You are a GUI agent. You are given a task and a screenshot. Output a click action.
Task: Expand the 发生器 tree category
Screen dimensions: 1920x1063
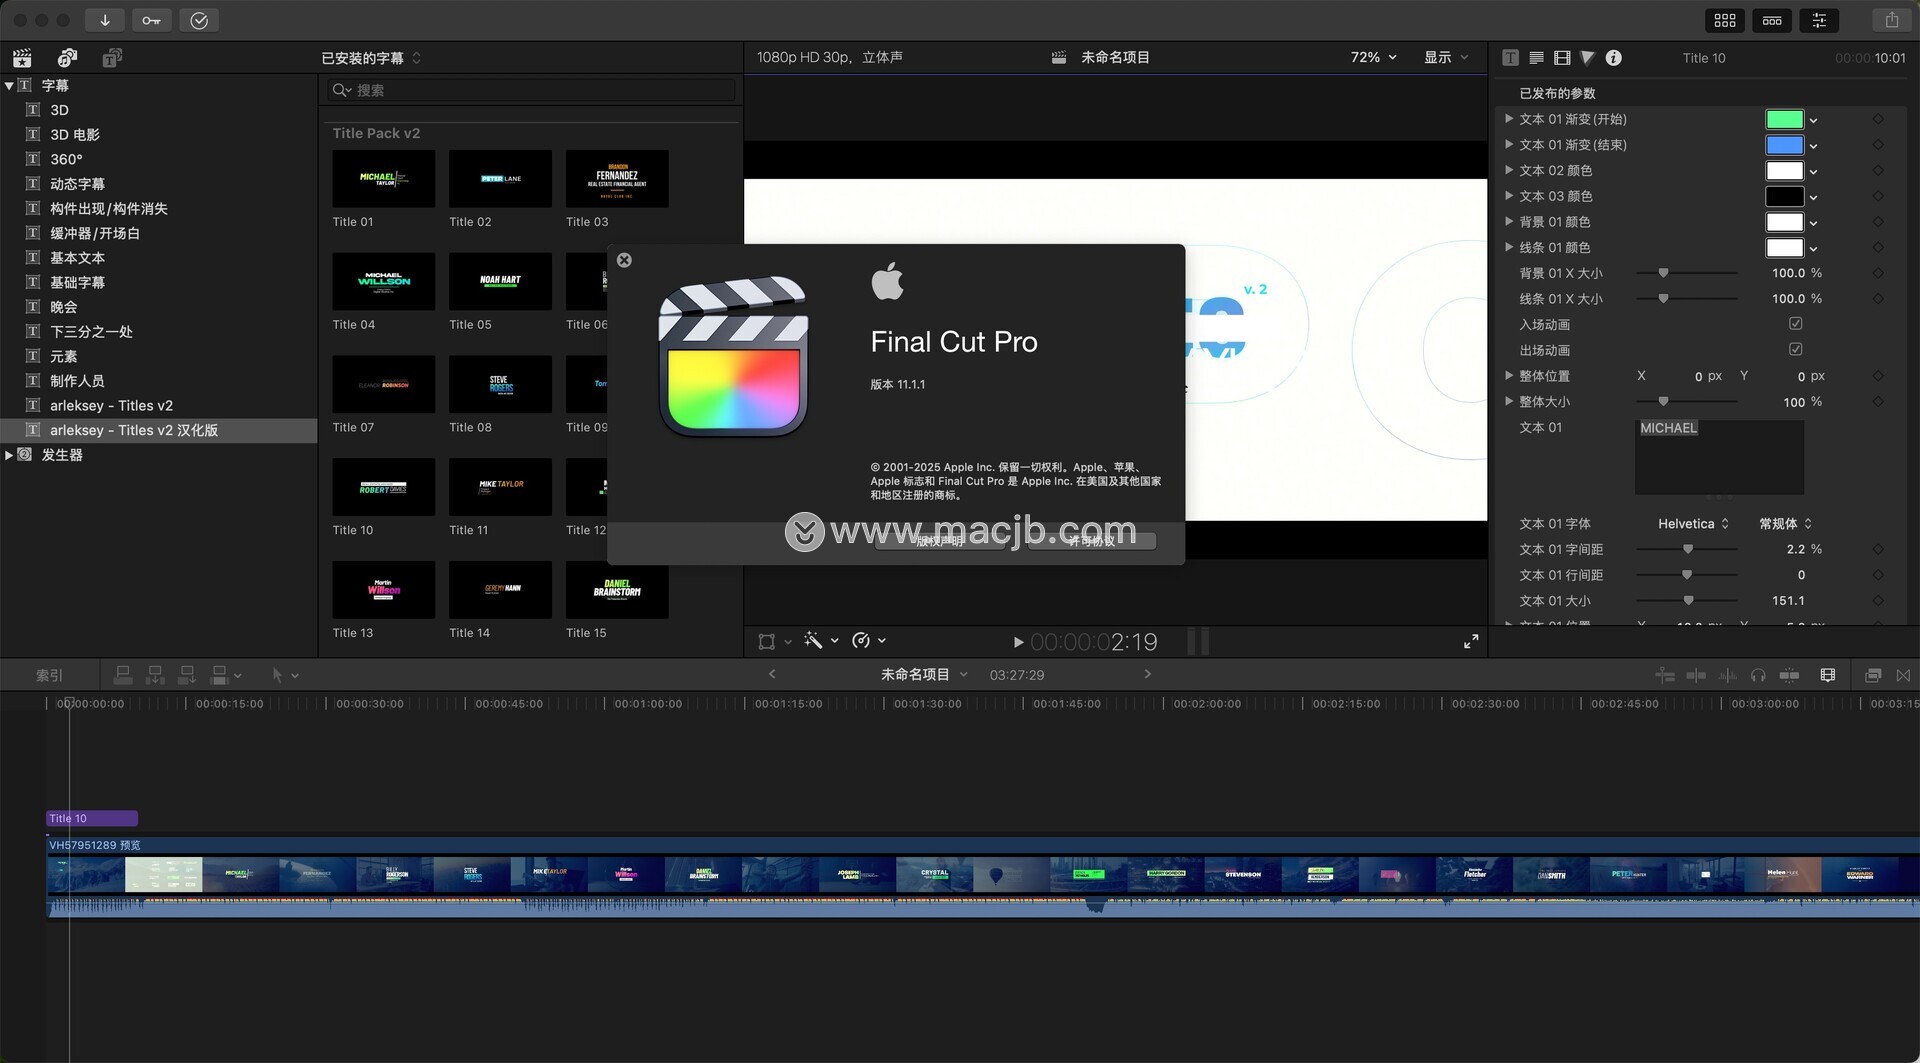click(9, 455)
